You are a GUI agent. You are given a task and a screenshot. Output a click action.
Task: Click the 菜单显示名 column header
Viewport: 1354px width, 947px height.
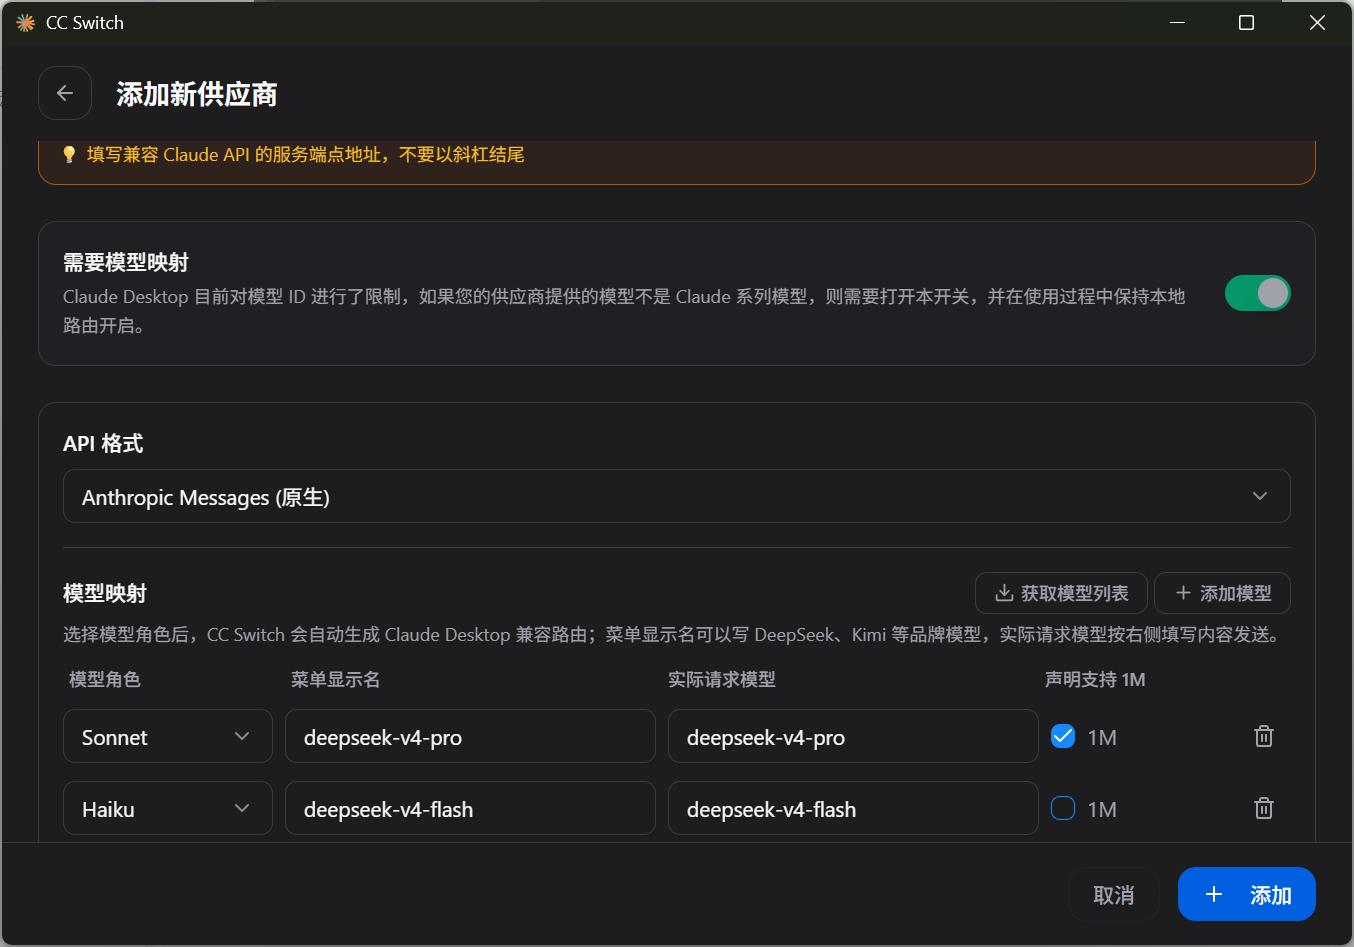click(x=335, y=679)
